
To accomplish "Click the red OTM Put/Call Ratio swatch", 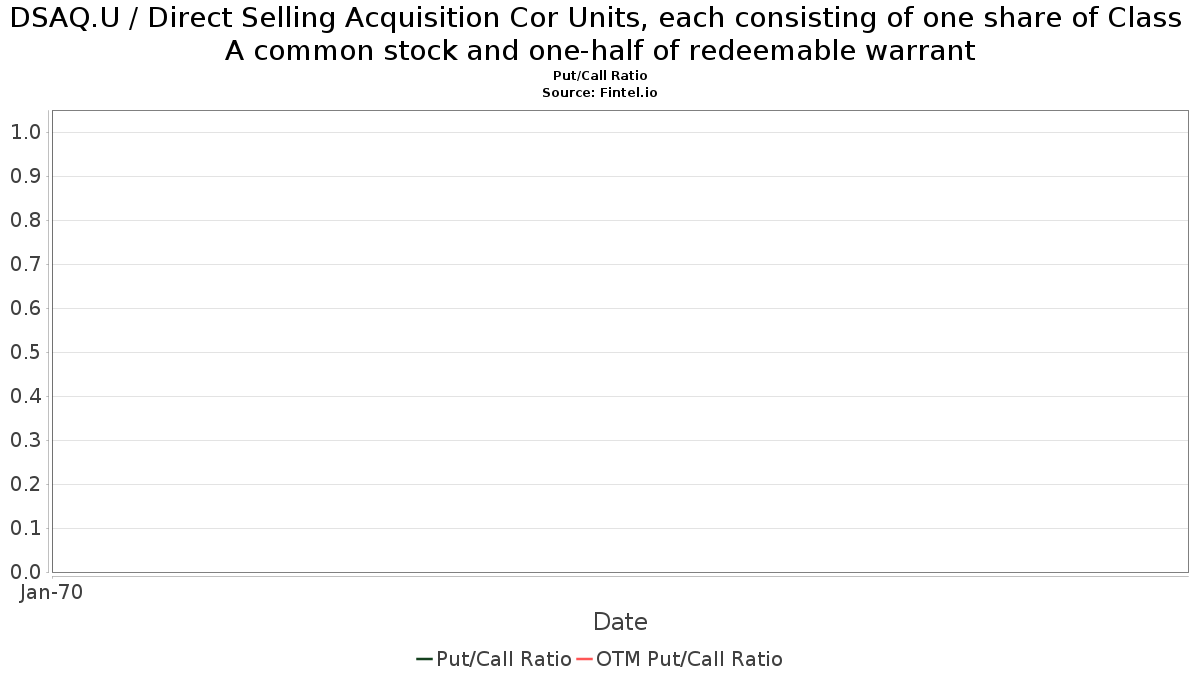I will 585,659.
